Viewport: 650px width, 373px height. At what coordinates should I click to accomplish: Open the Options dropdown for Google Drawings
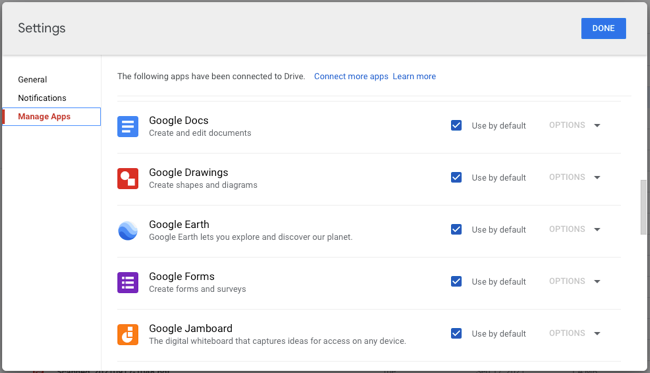point(575,177)
